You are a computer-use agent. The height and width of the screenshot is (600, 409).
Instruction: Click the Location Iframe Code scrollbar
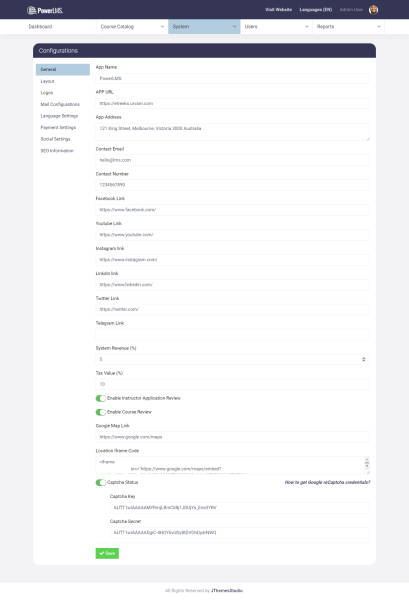tap(367, 463)
